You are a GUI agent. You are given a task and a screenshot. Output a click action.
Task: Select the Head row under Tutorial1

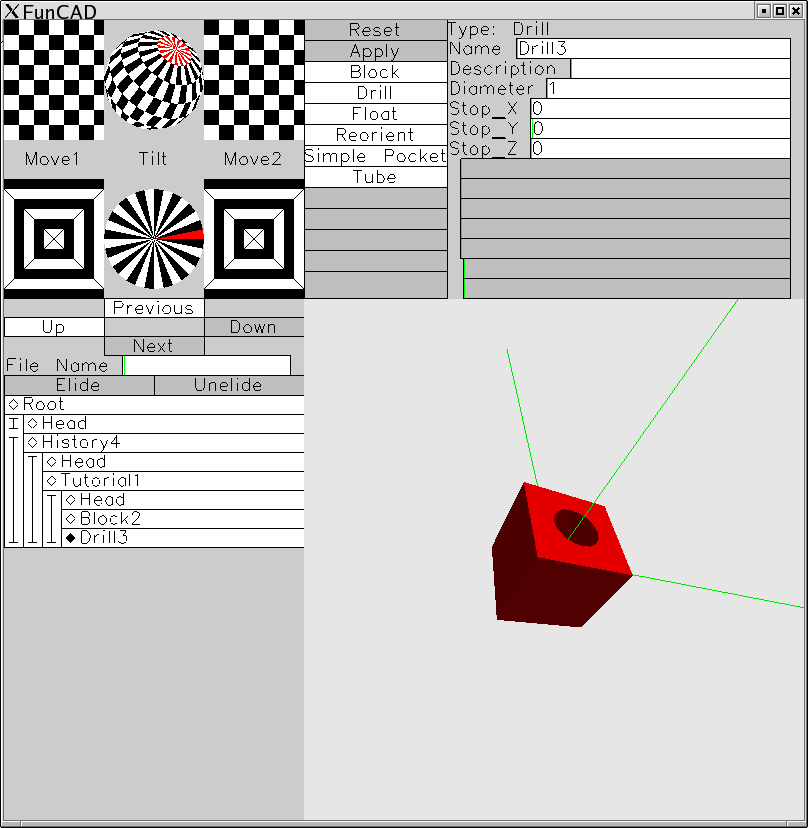point(183,500)
